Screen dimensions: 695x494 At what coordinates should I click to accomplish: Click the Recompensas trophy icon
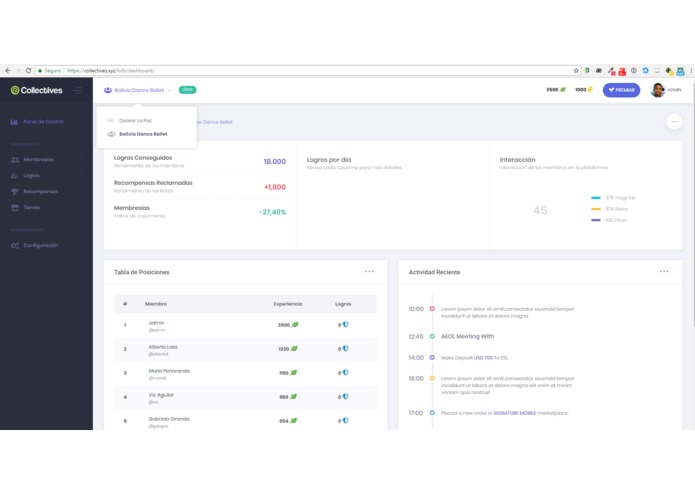pos(15,191)
